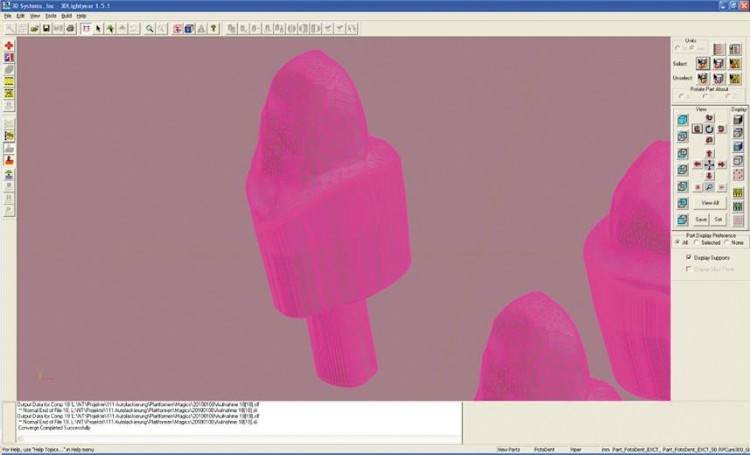The width and height of the screenshot is (750, 455).
Task: Select the All part display radio button
Action: [x=677, y=243]
